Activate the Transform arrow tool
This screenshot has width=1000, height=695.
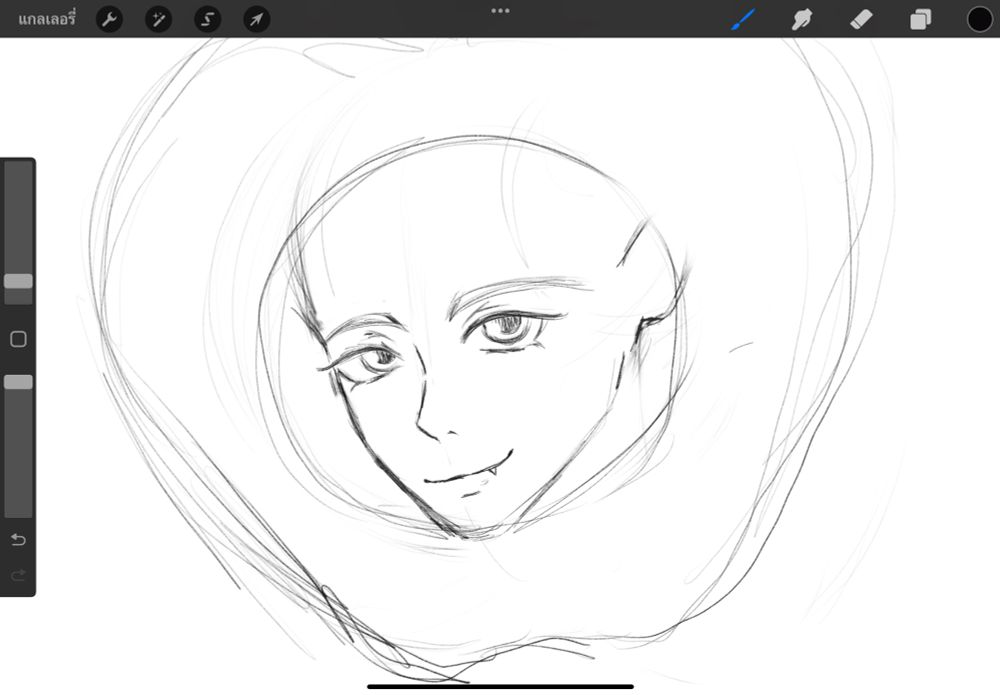click(x=256, y=19)
